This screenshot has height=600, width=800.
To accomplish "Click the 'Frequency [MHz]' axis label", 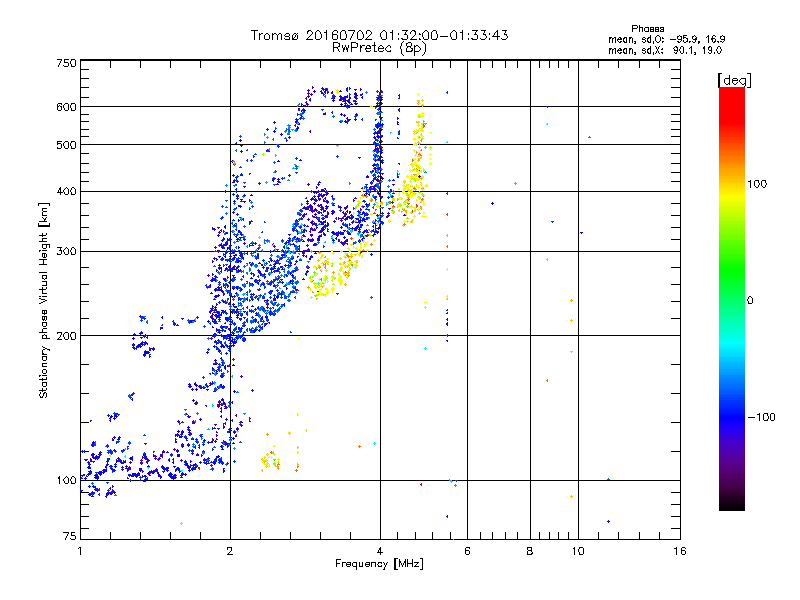I will (x=379, y=564).
